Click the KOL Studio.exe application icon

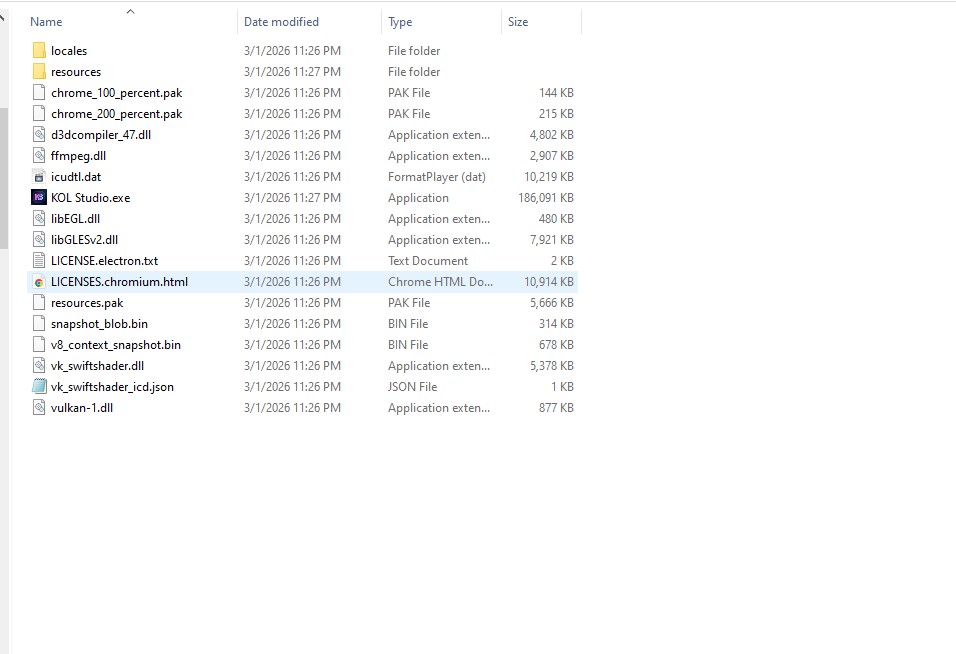pyautogui.click(x=39, y=198)
